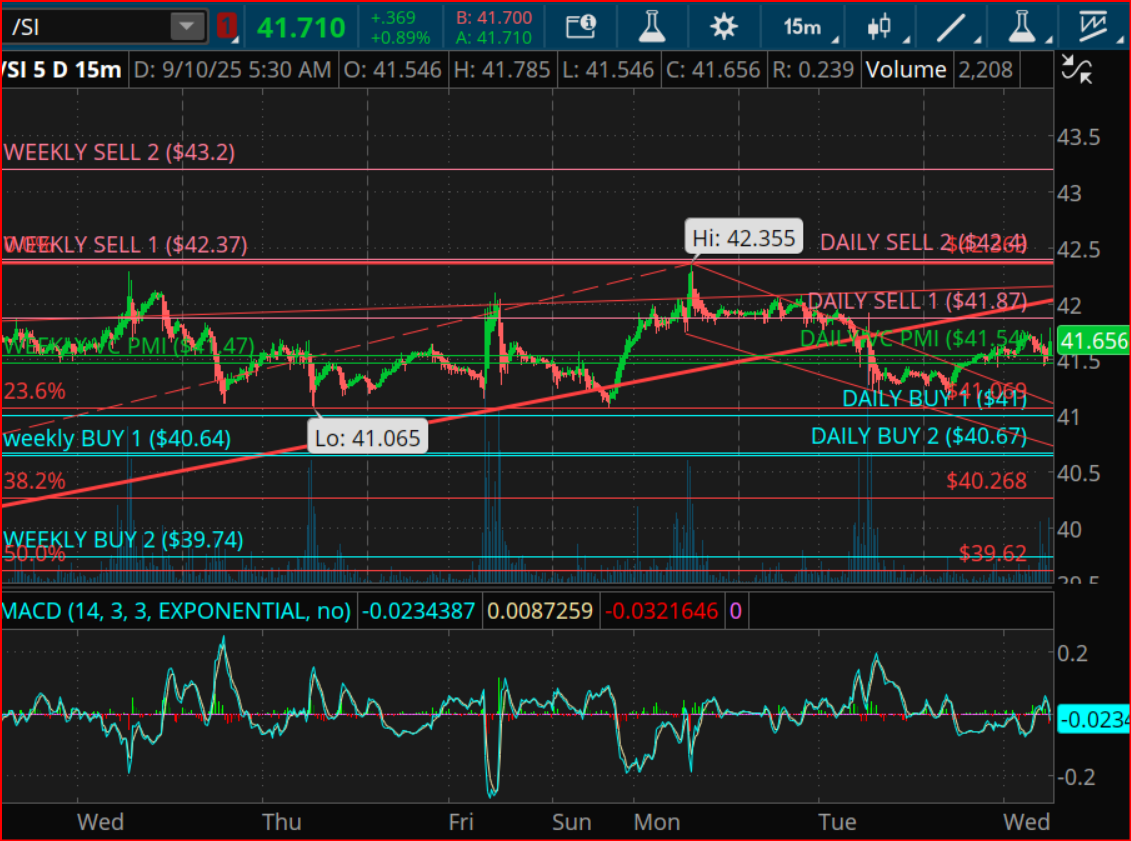This screenshot has width=1131, height=841.
Task: Click the Hi: 42.355 price bubble
Action: coord(745,238)
